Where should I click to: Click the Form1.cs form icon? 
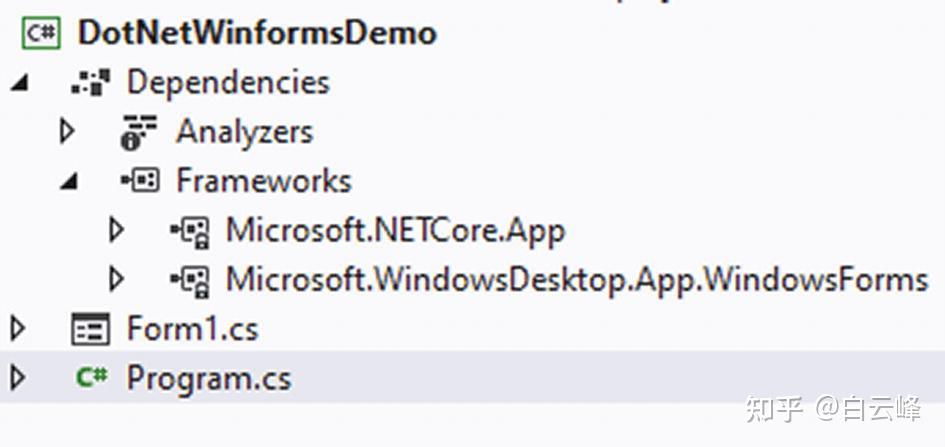point(90,329)
